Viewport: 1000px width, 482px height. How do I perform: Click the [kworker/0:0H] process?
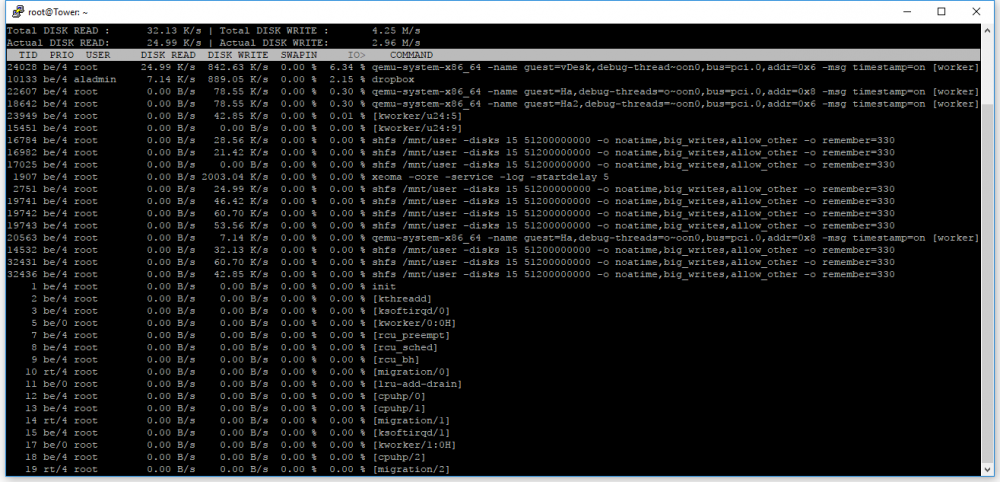[414, 323]
